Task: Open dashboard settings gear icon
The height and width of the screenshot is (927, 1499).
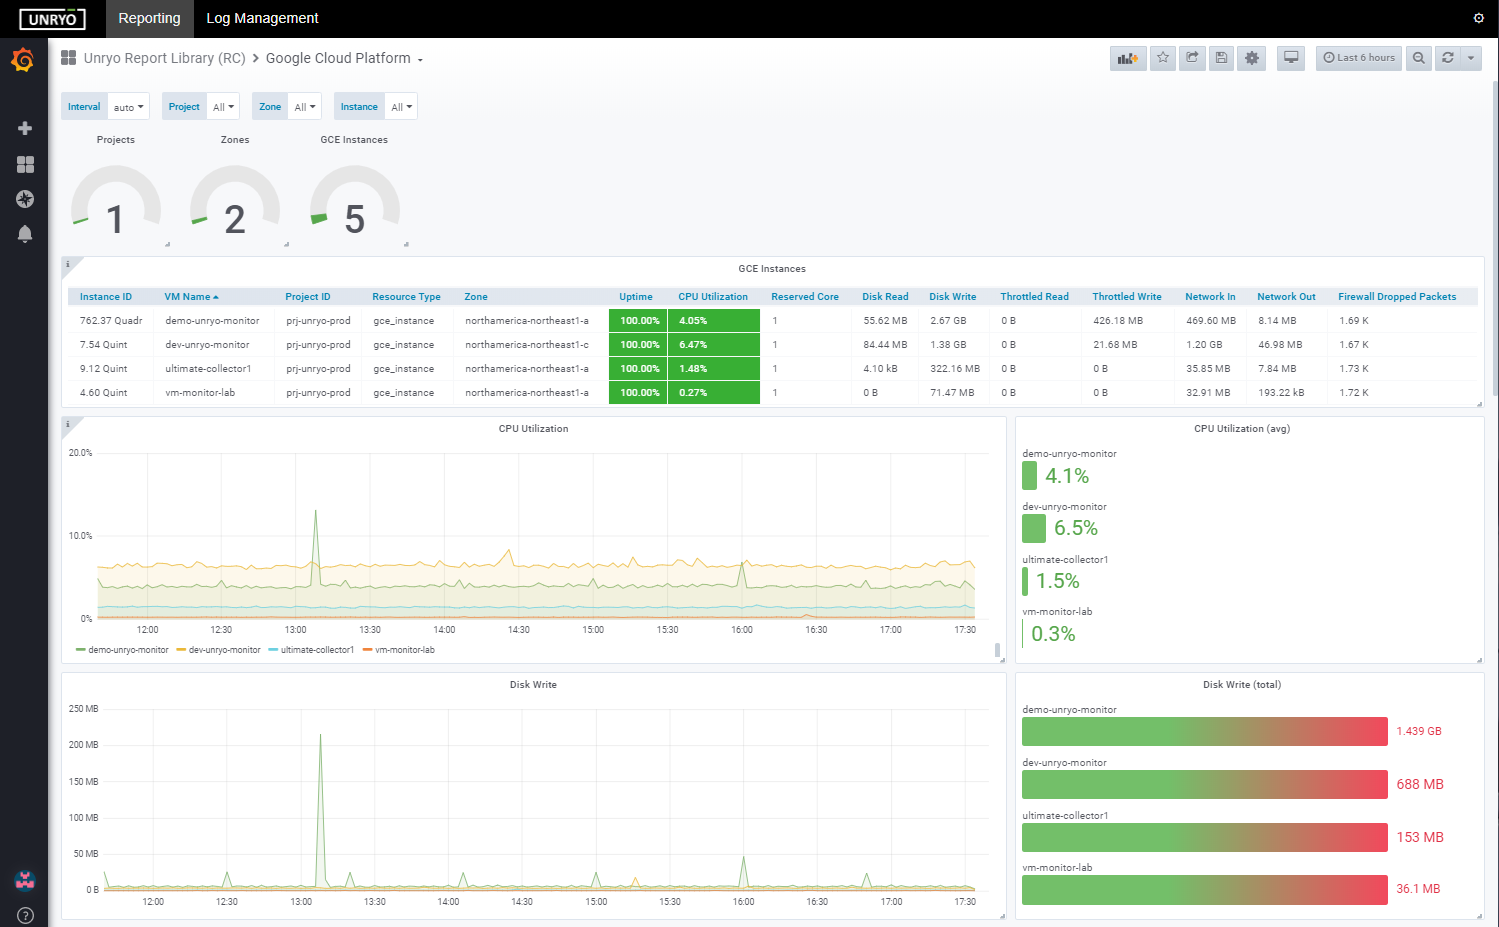Action: [1251, 58]
